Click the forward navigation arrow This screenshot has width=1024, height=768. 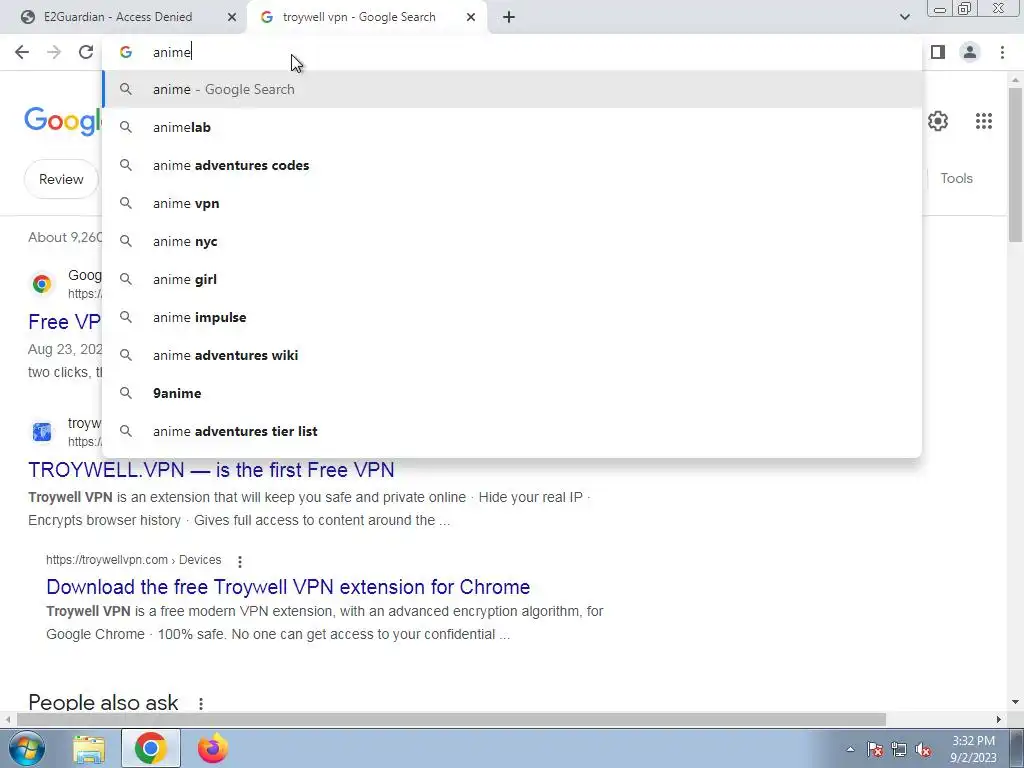[x=54, y=52]
